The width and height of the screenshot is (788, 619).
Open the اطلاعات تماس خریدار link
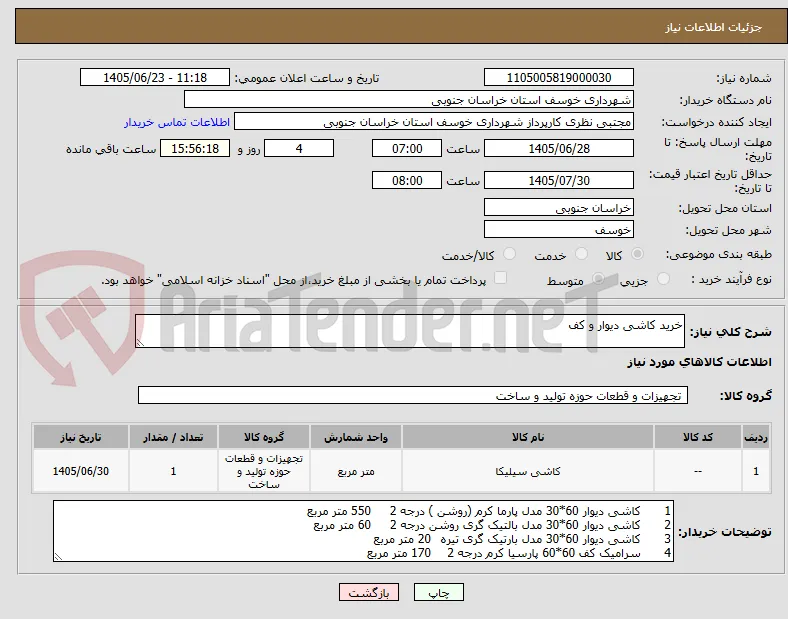[x=177, y=122]
